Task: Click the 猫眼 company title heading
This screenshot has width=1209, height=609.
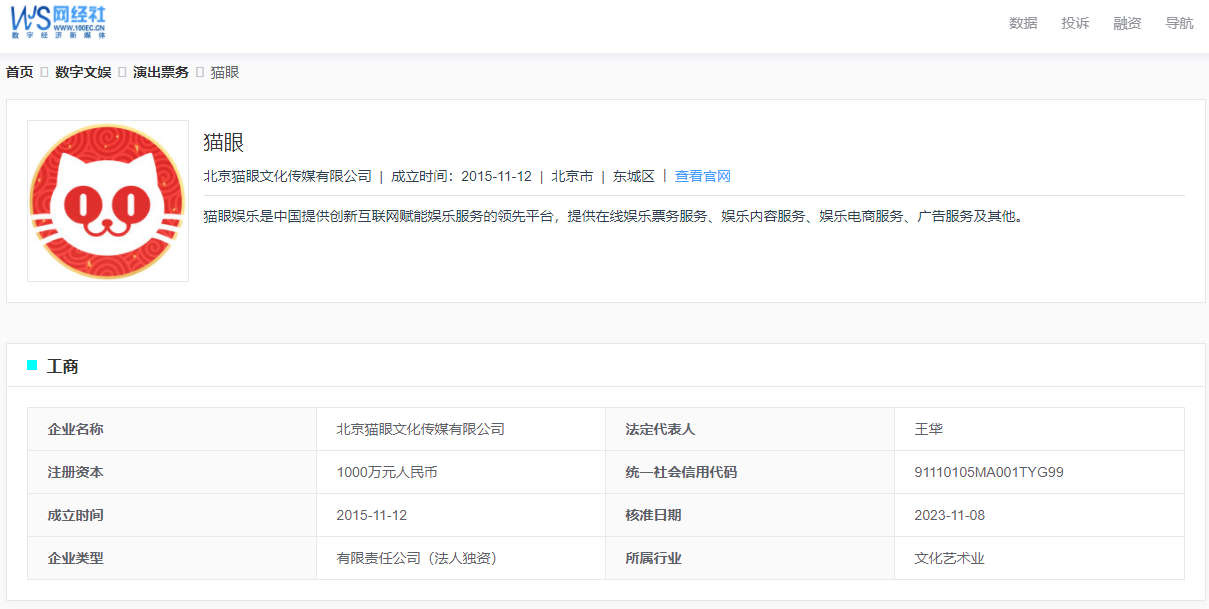Action: click(224, 142)
